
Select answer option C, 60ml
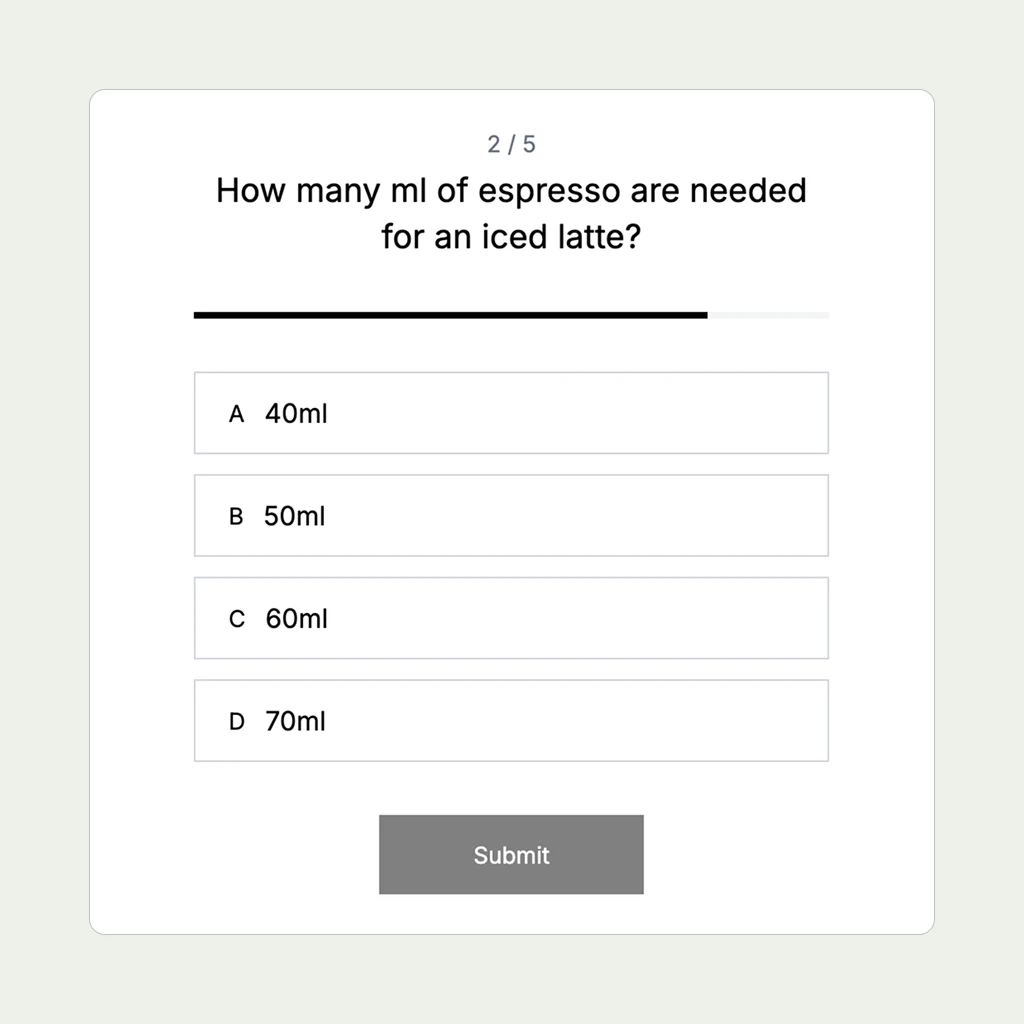click(511, 618)
